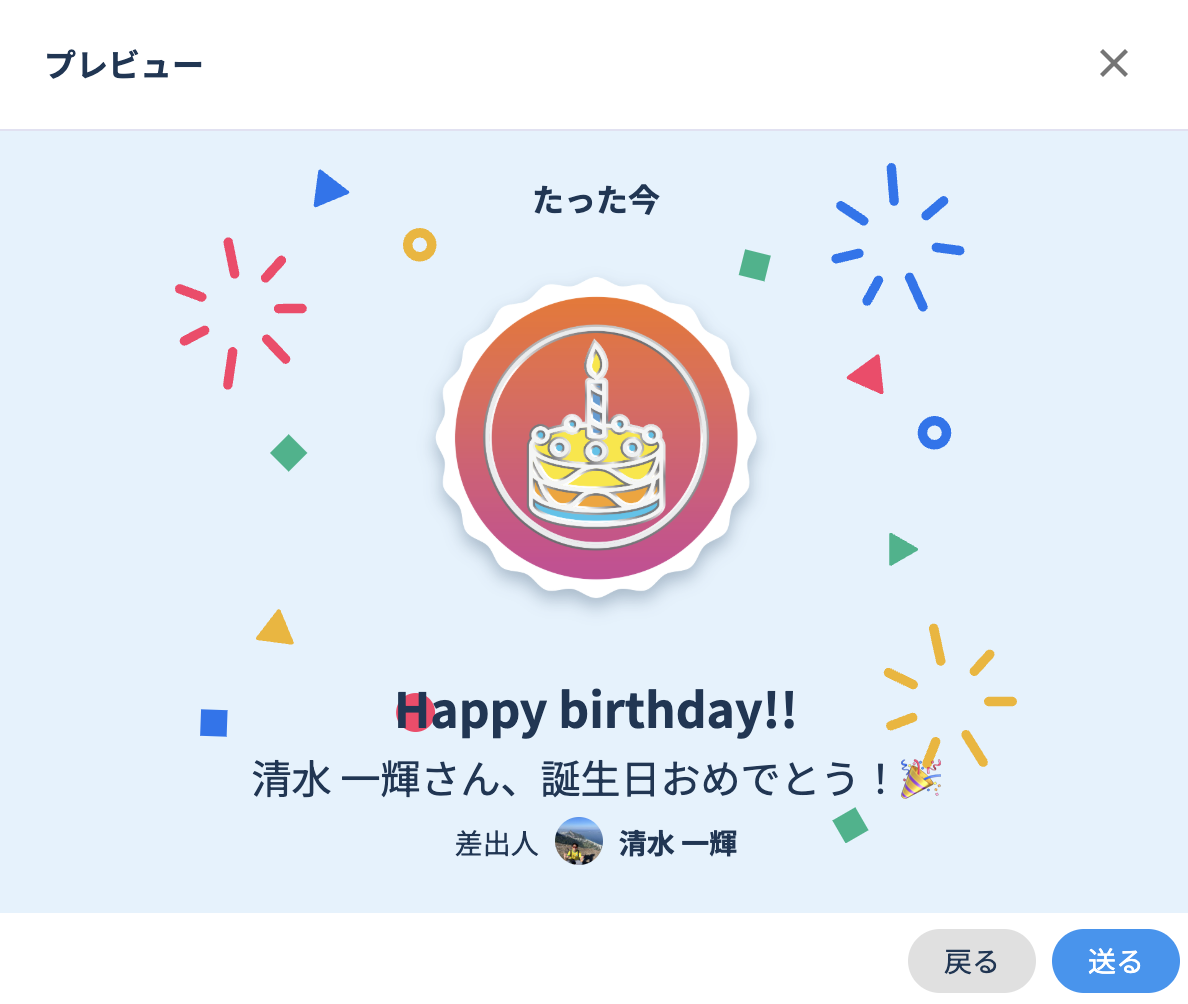Click the プレビュー dialog title

[x=124, y=65]
